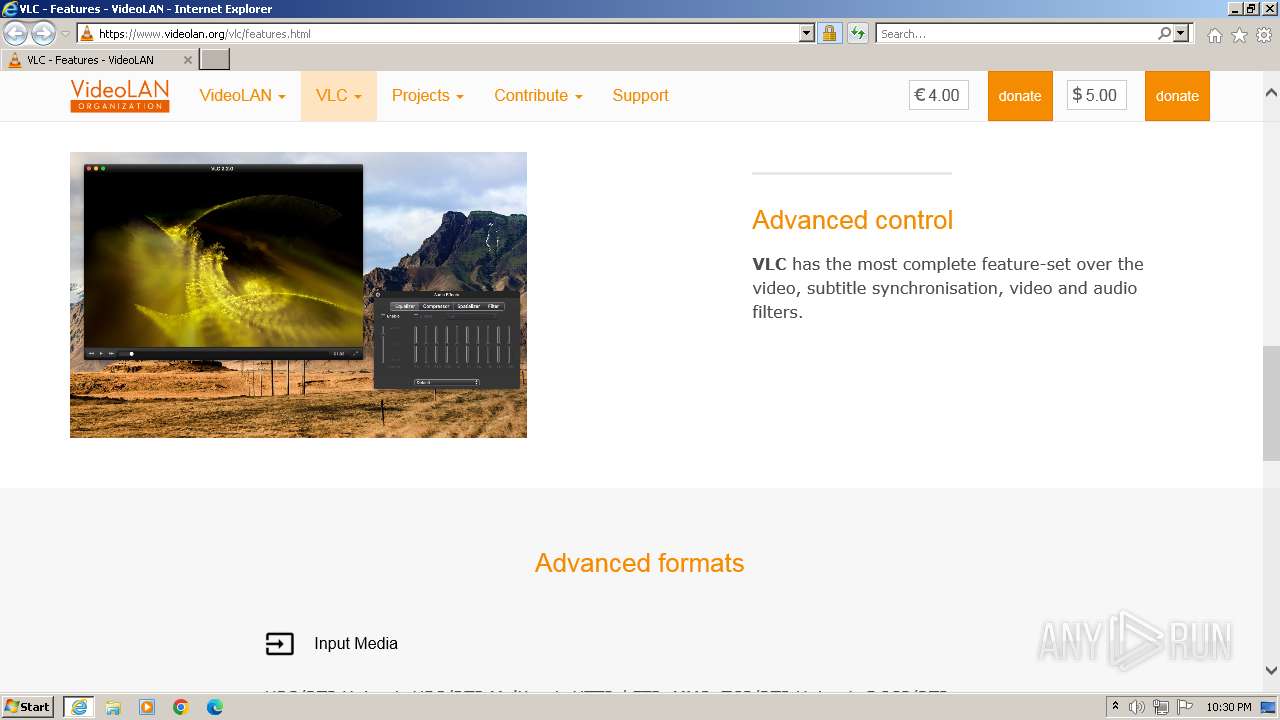Click the Advanced formats heading

(x=640, y=563)
